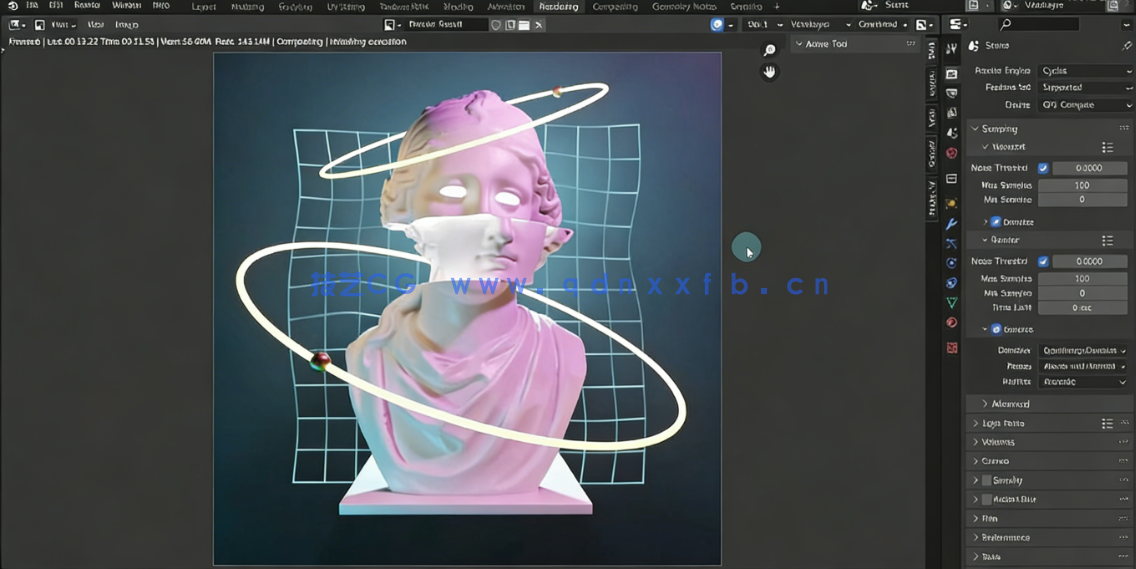Open the Prefilter dropdown
This screenshot has height=569, width=1136.
tap(1084, 381)
